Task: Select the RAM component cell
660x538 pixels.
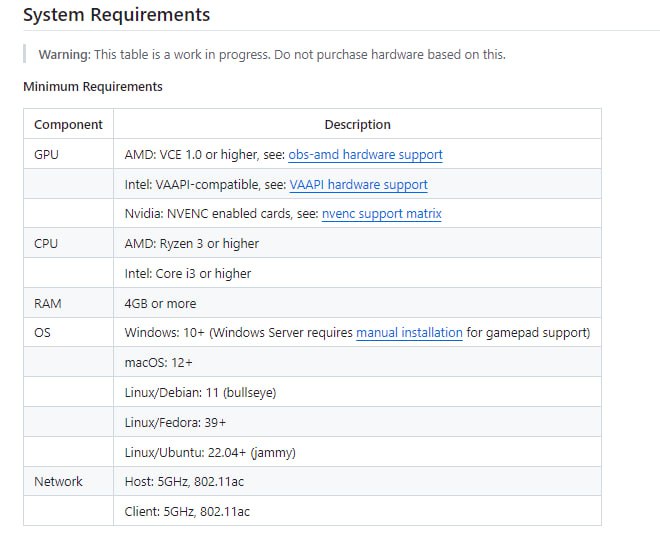Action: pos(48,304)
